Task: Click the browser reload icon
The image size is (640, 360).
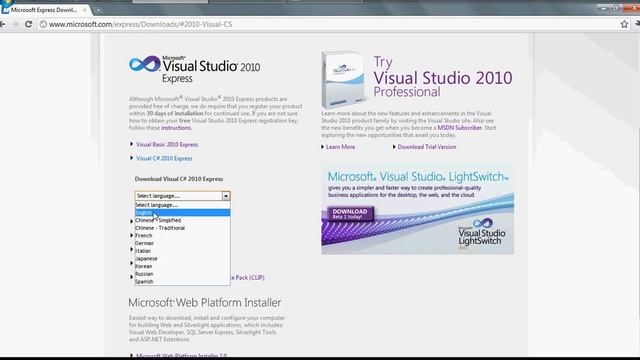Action: point(28,24)
